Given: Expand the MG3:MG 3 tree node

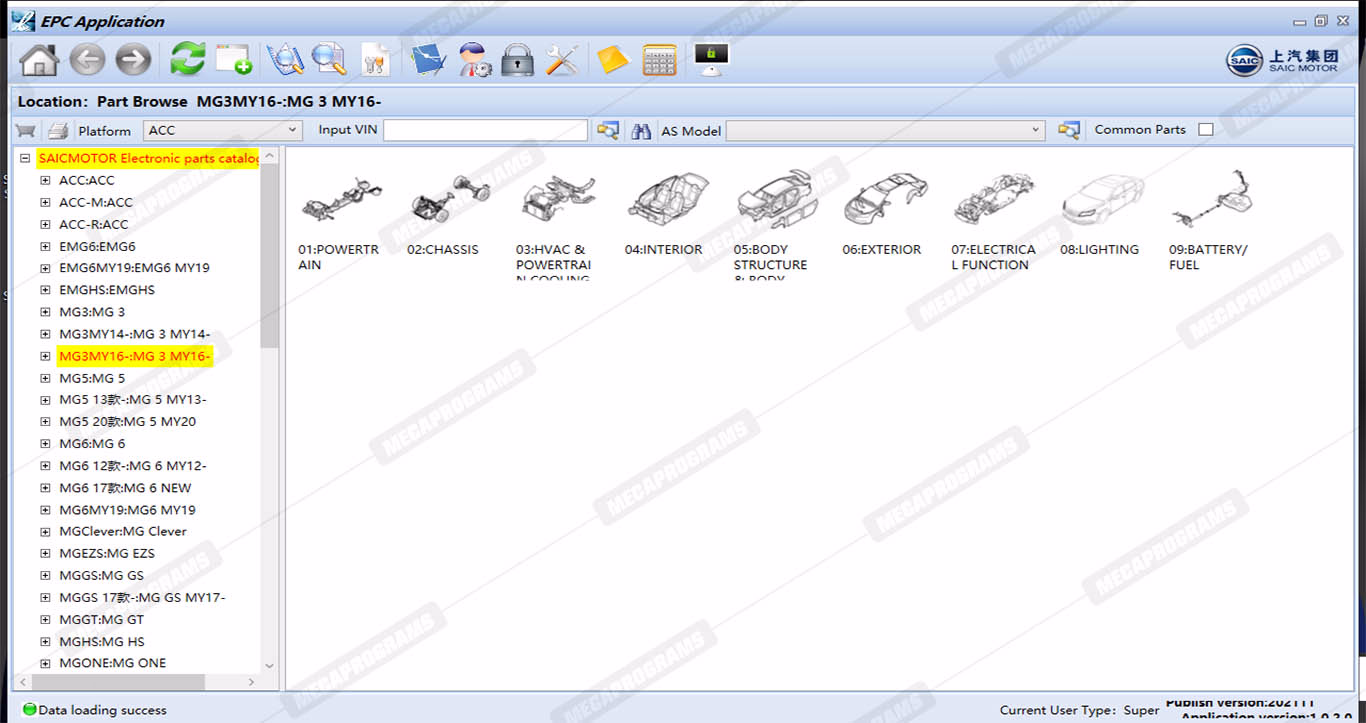Looking at the screenshot, I should tap(45, 312).
